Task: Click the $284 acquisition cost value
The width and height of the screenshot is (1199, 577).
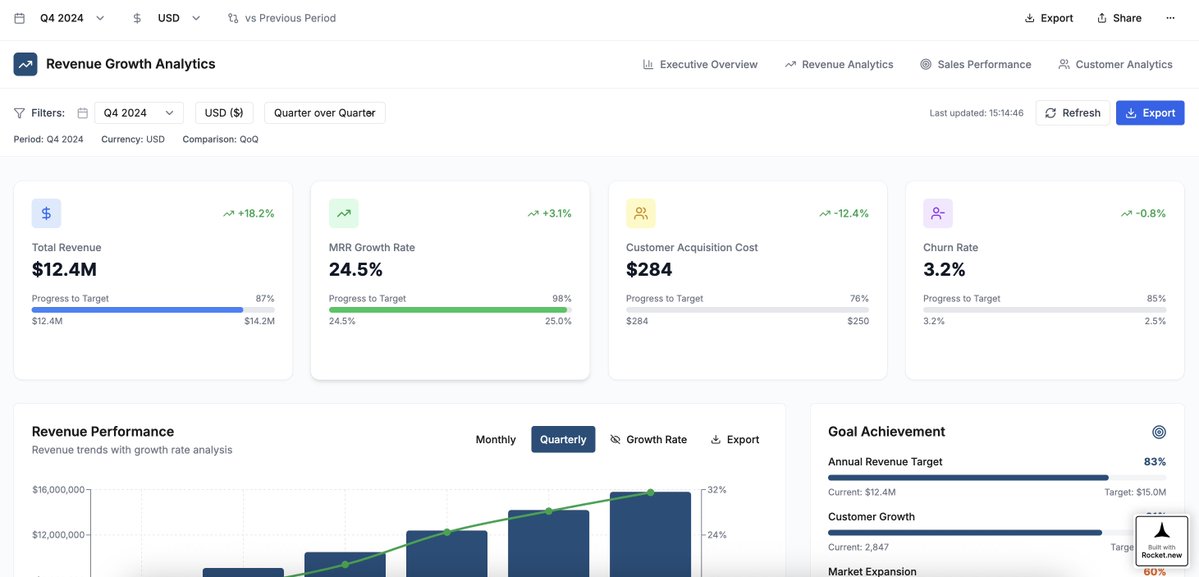Action: 649,270
